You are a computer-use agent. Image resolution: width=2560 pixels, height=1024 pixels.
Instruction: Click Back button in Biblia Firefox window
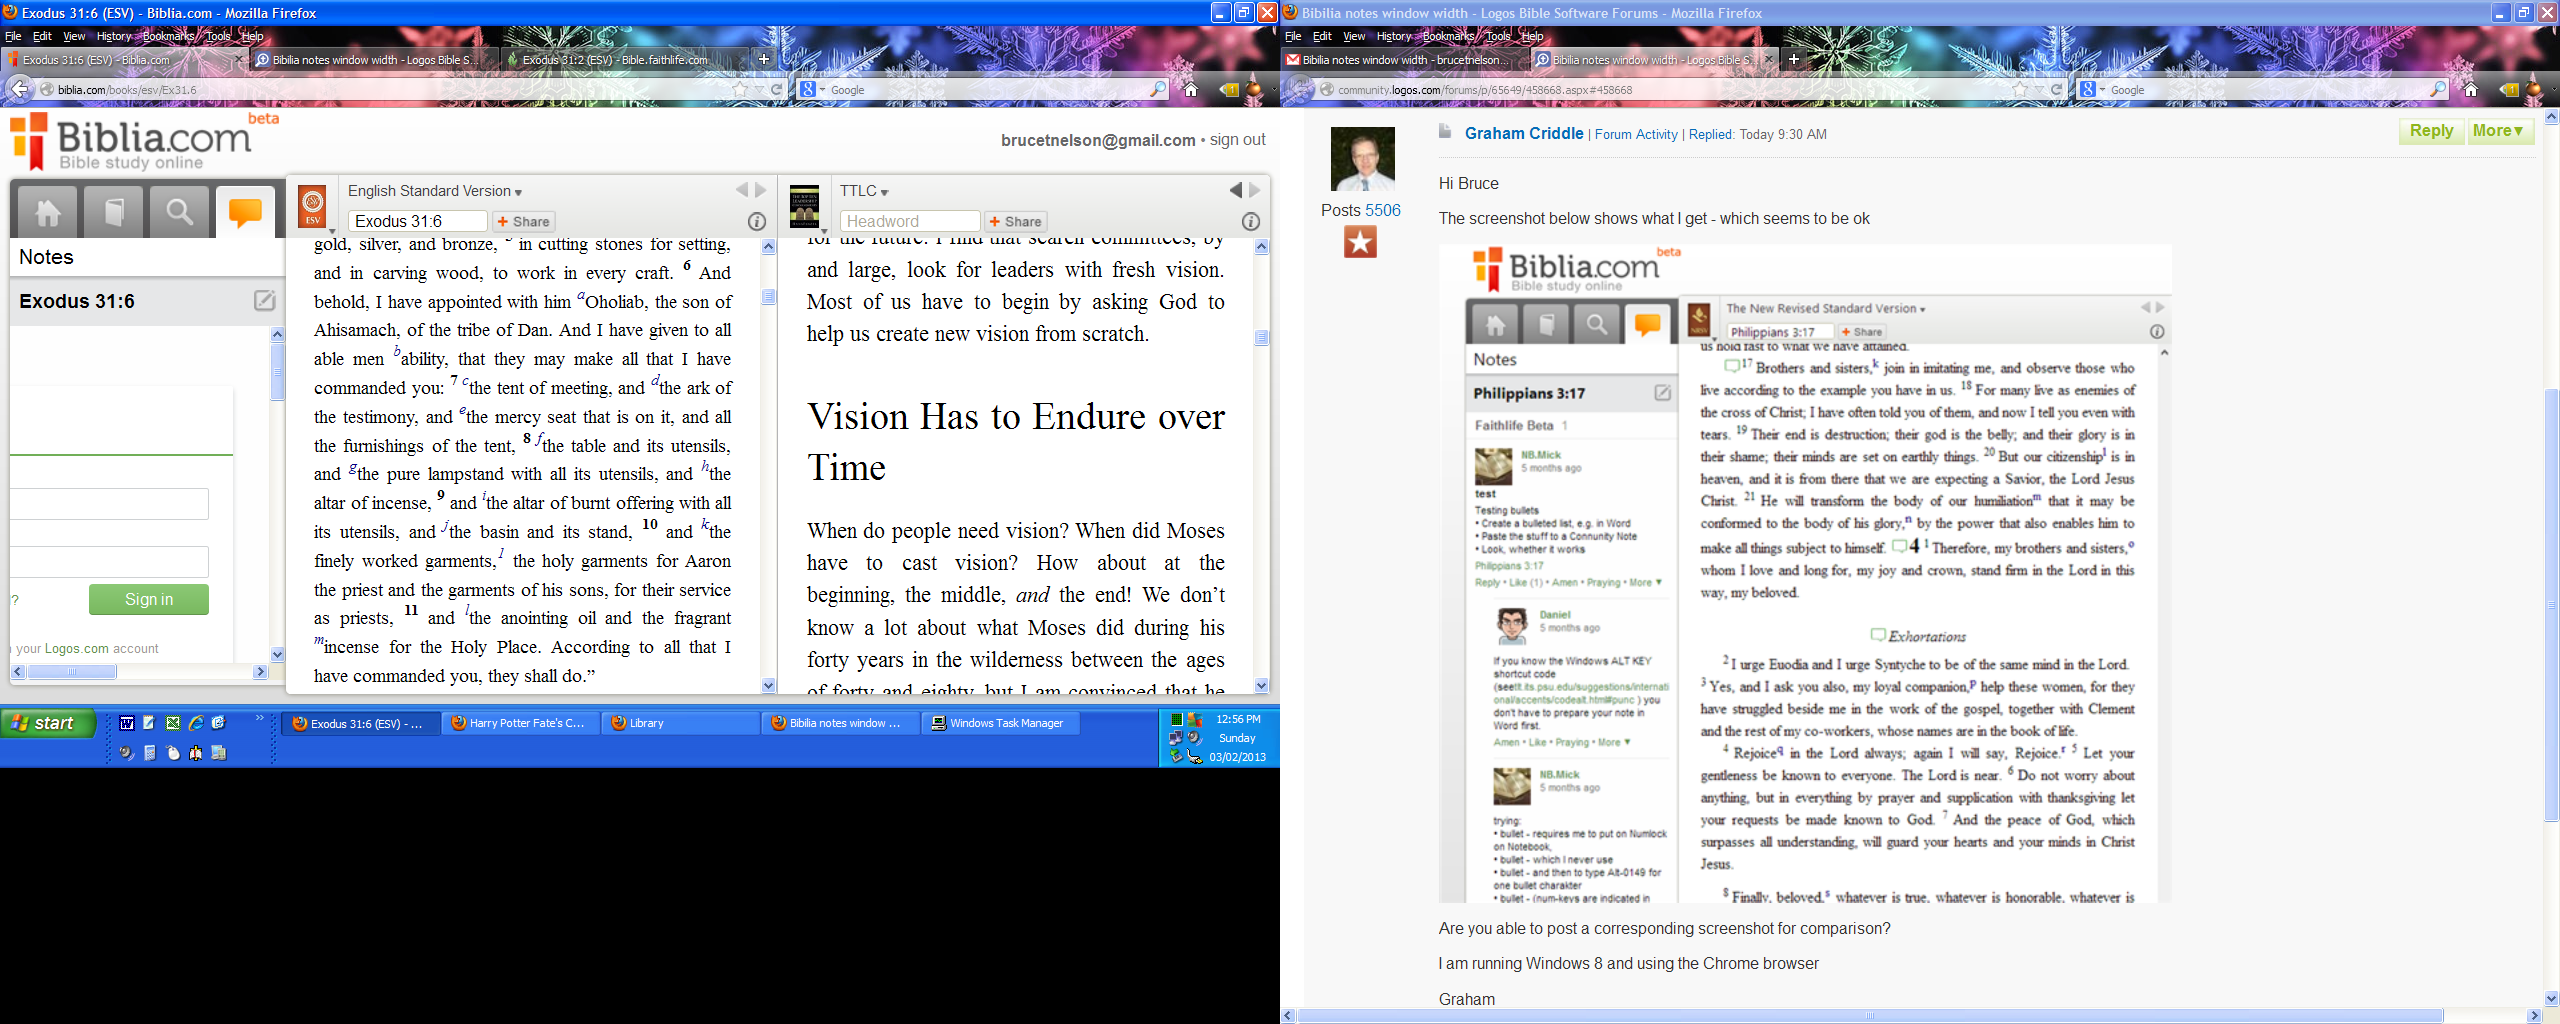19,89
